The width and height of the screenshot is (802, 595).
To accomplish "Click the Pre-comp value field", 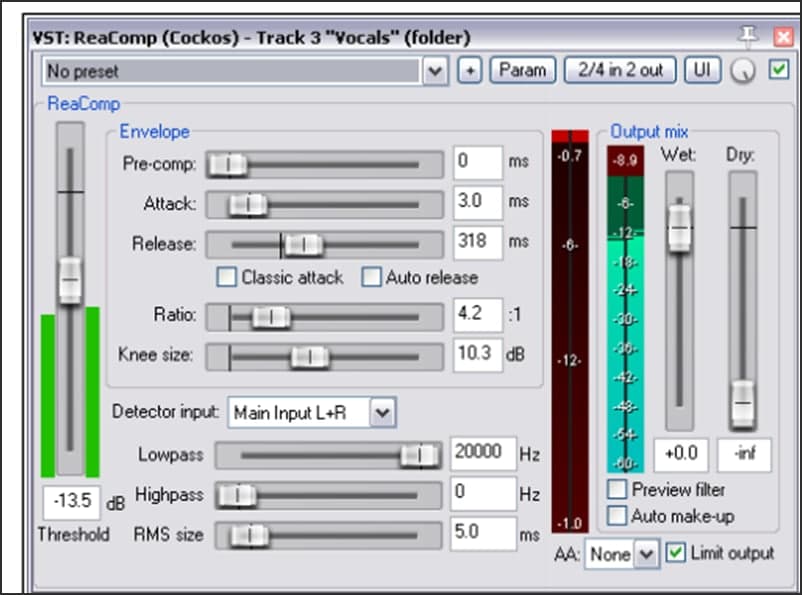I will click(478, 163).
